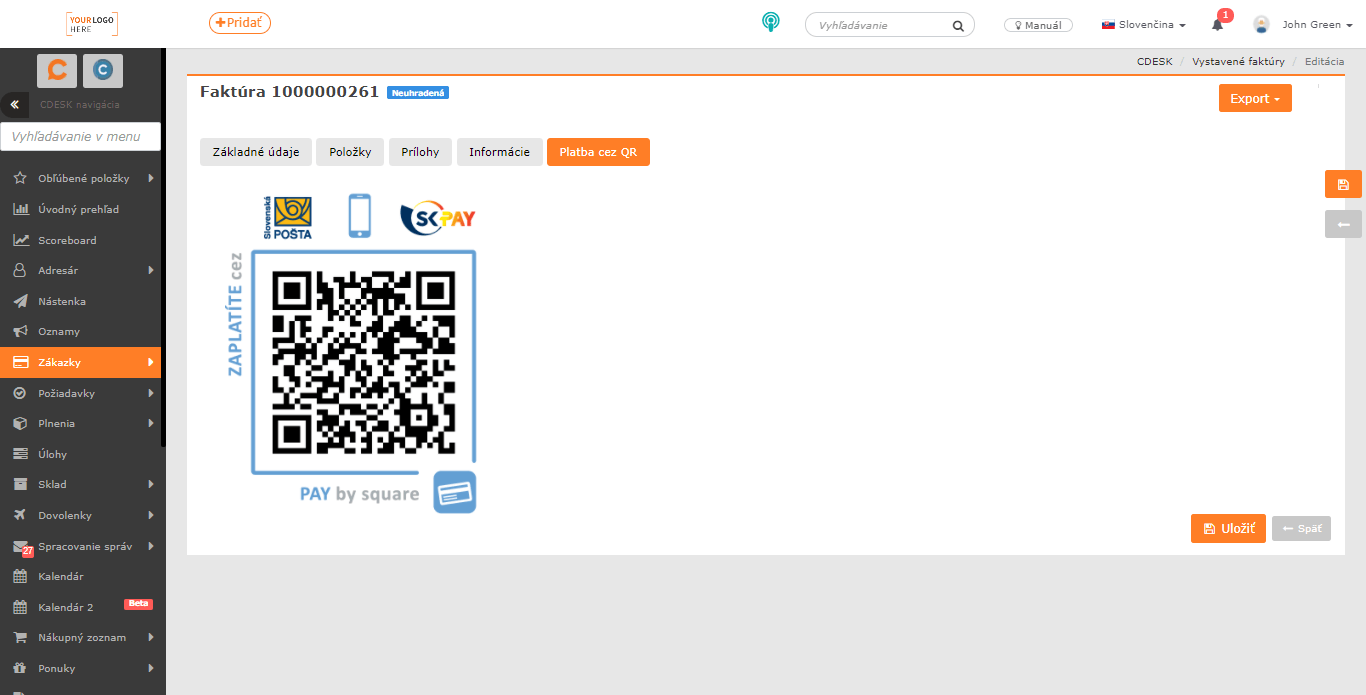Screen dimensions: 1366x695
Task: Expand the Adresár submenu arrow
Action: 150,270
